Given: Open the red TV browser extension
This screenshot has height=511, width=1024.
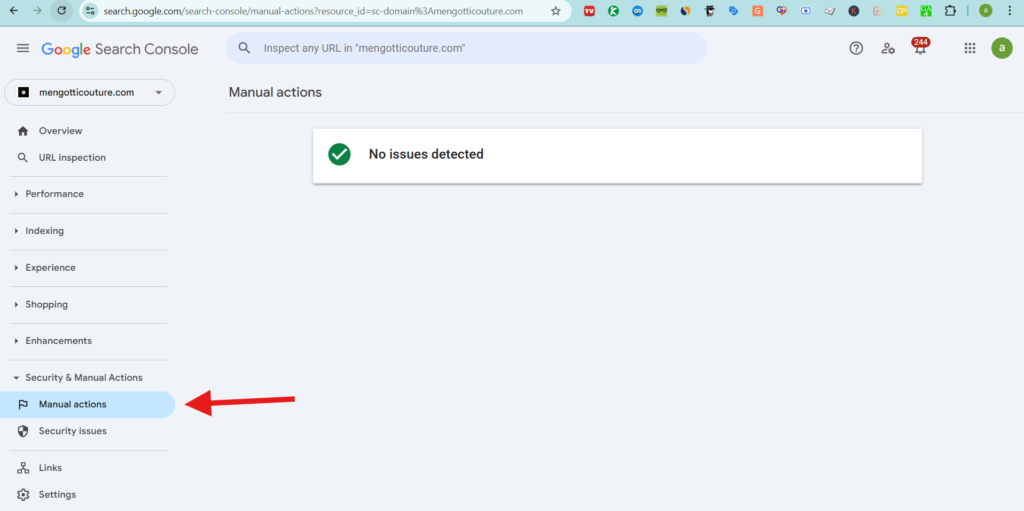Looking at the screenshot, I should [x=589, y=11].
